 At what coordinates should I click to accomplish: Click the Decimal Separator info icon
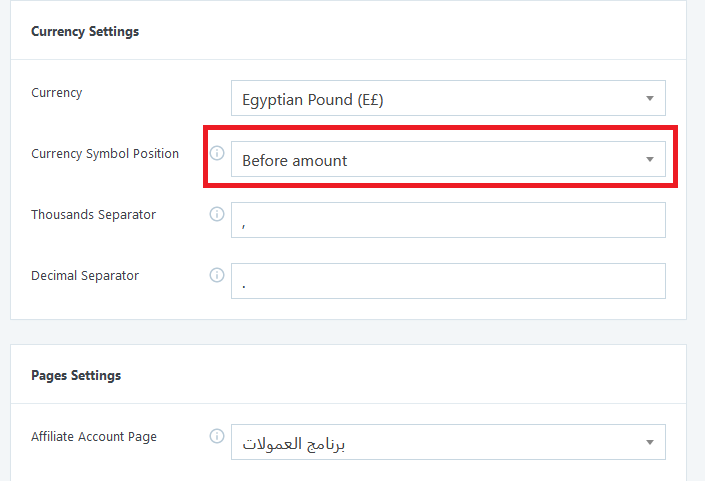coord(217,275)
